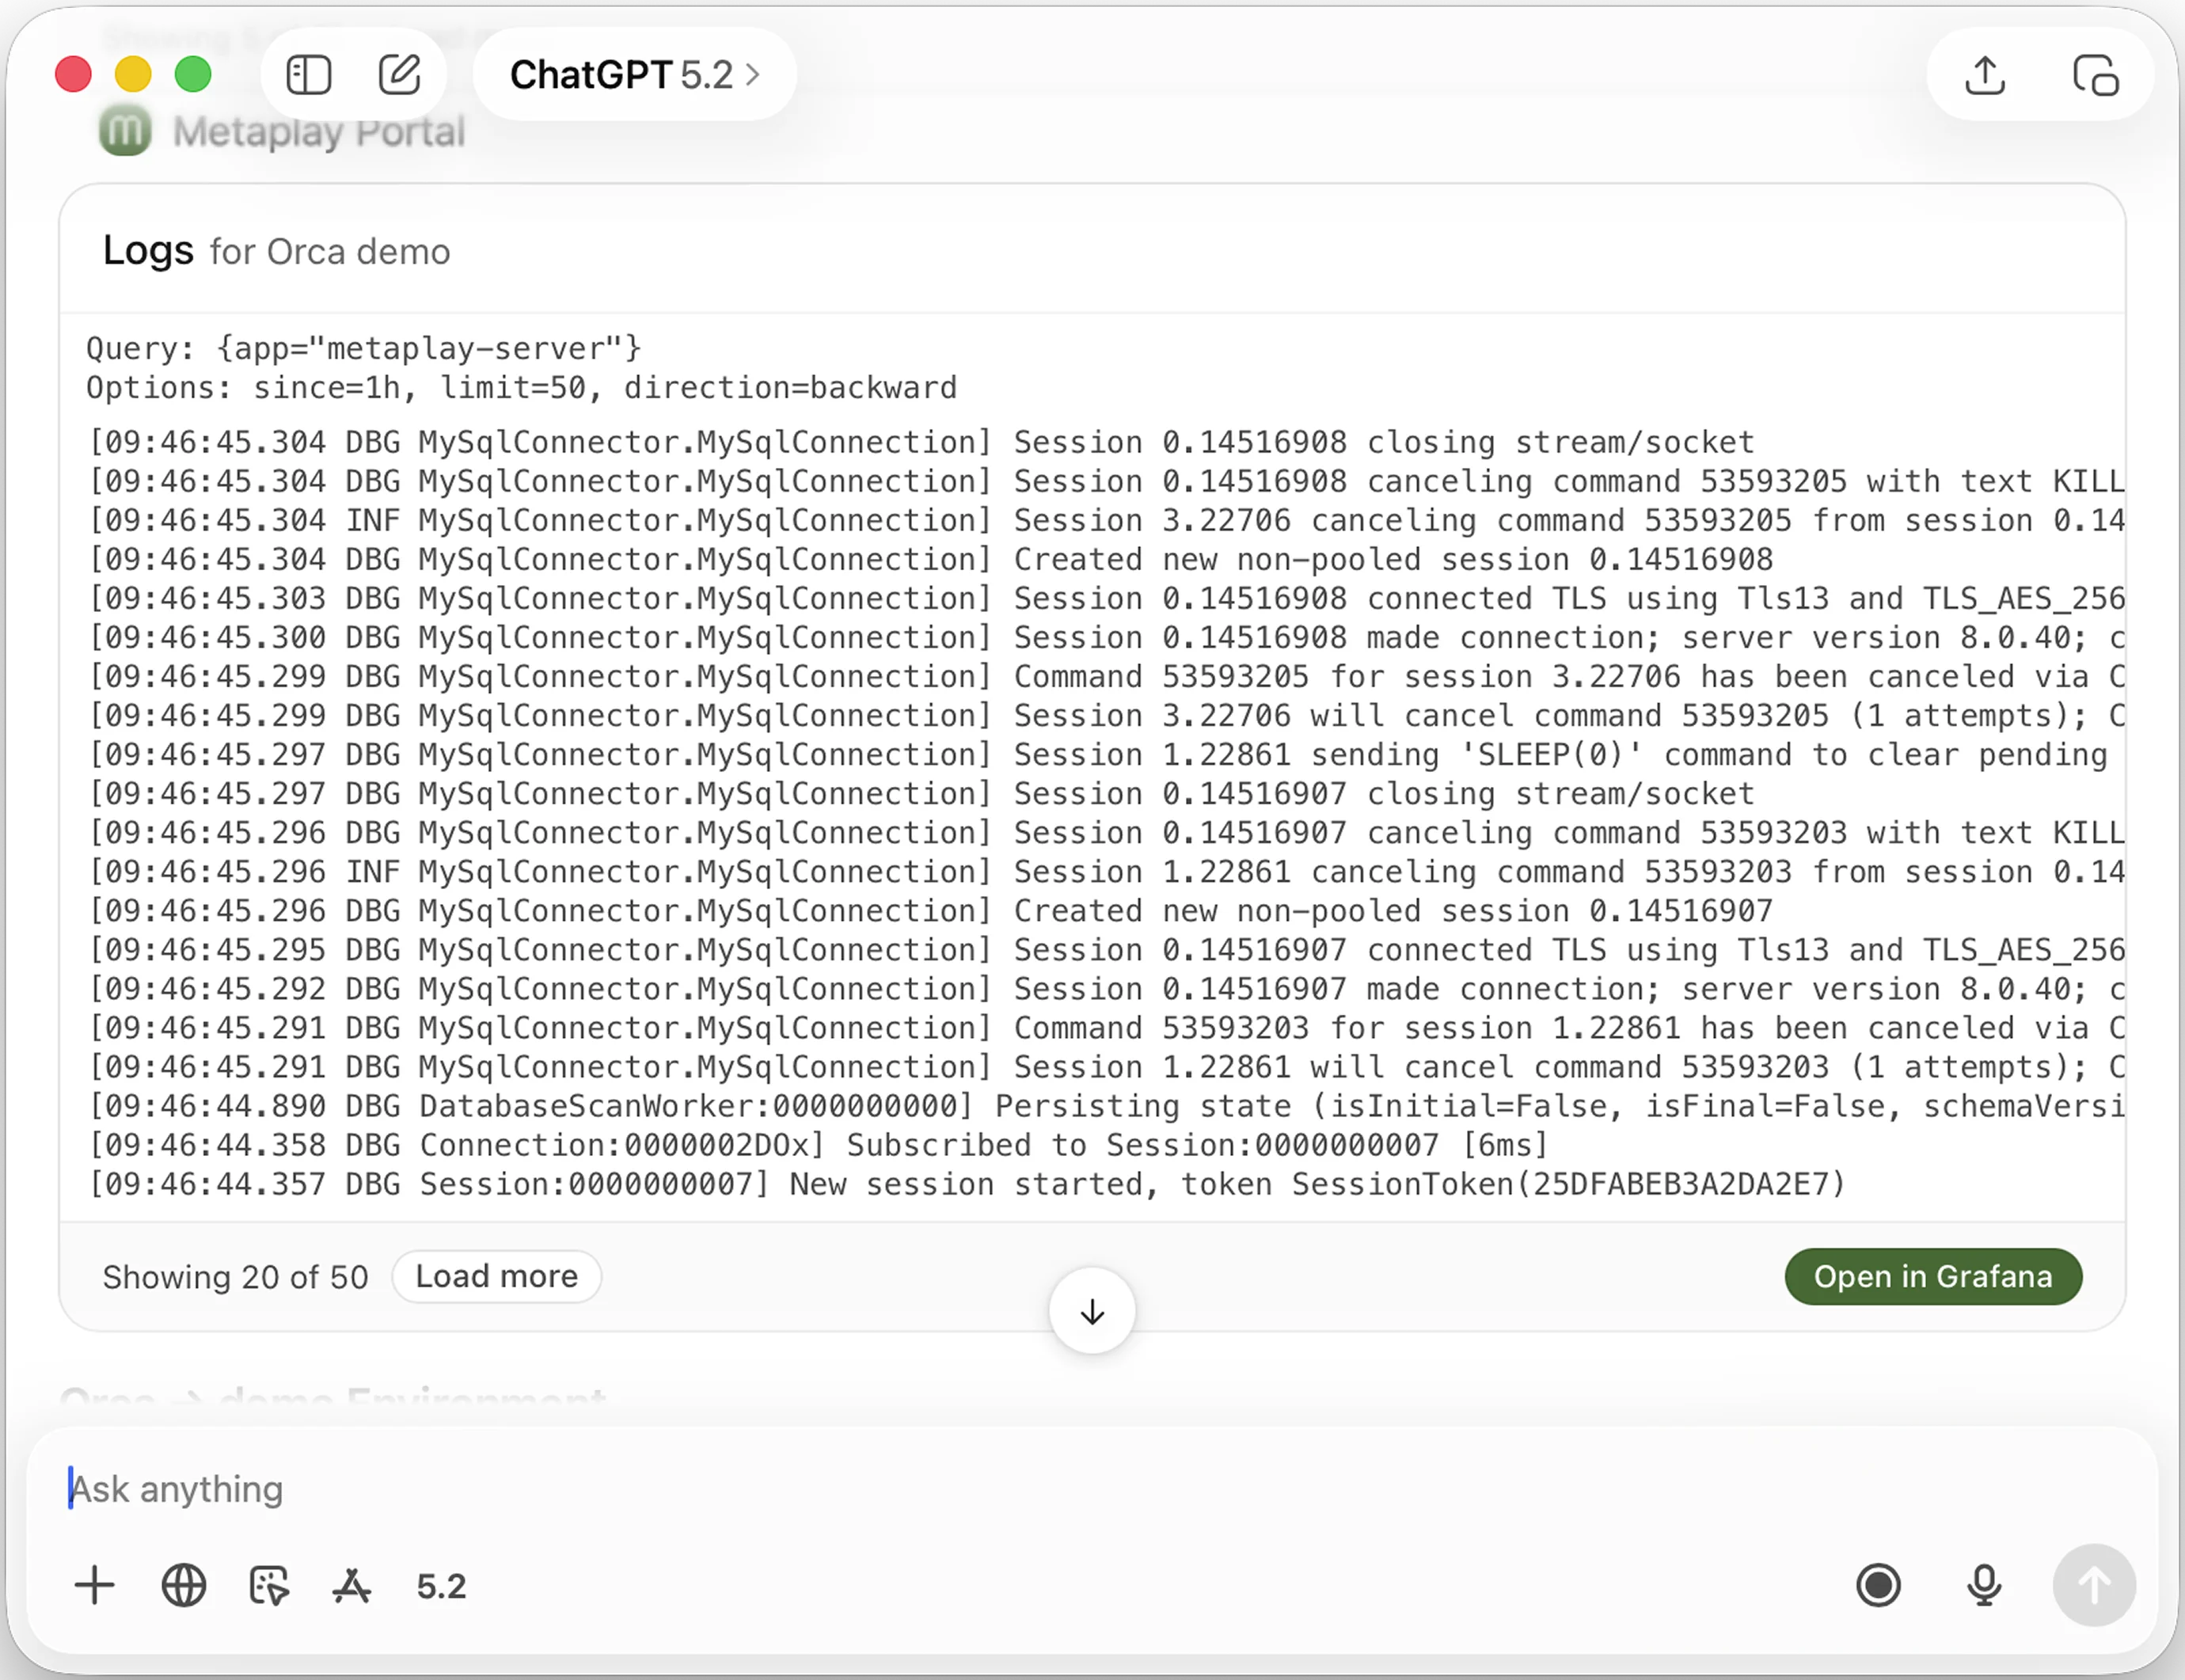Click the Ask anything input field
This screenshot has height=1680, width=2185.
(x=400, y=1489)
